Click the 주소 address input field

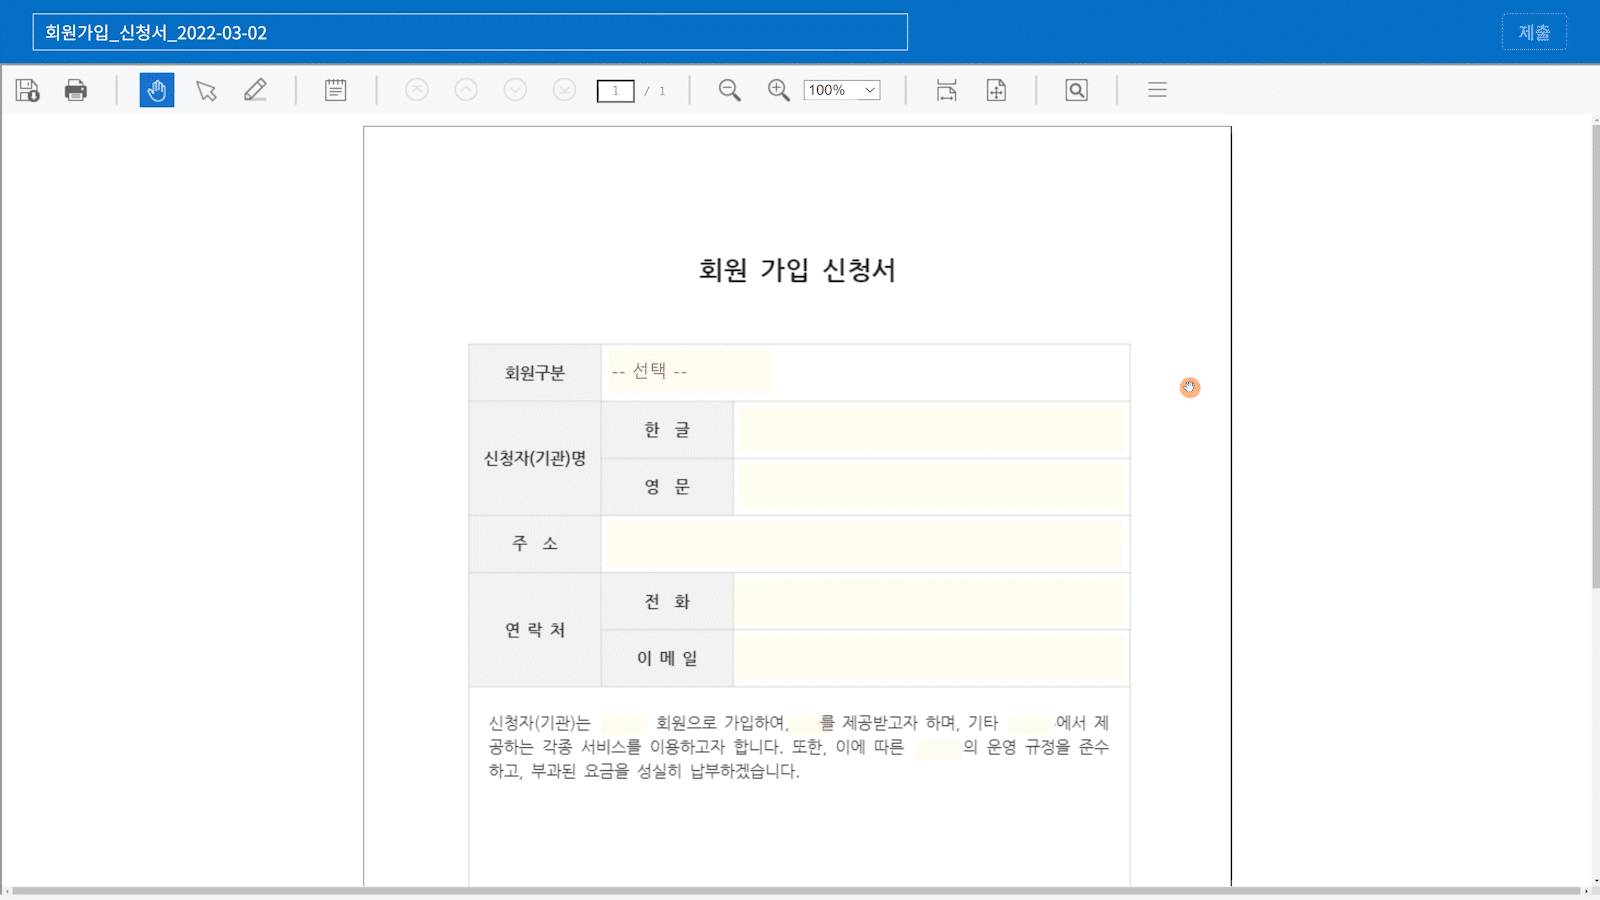point(863,544)
